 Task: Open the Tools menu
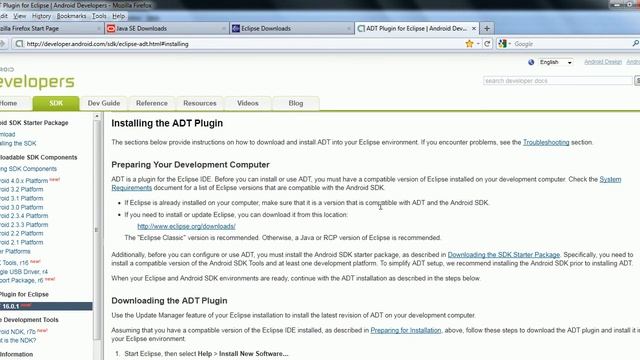[x=99, y=16]
